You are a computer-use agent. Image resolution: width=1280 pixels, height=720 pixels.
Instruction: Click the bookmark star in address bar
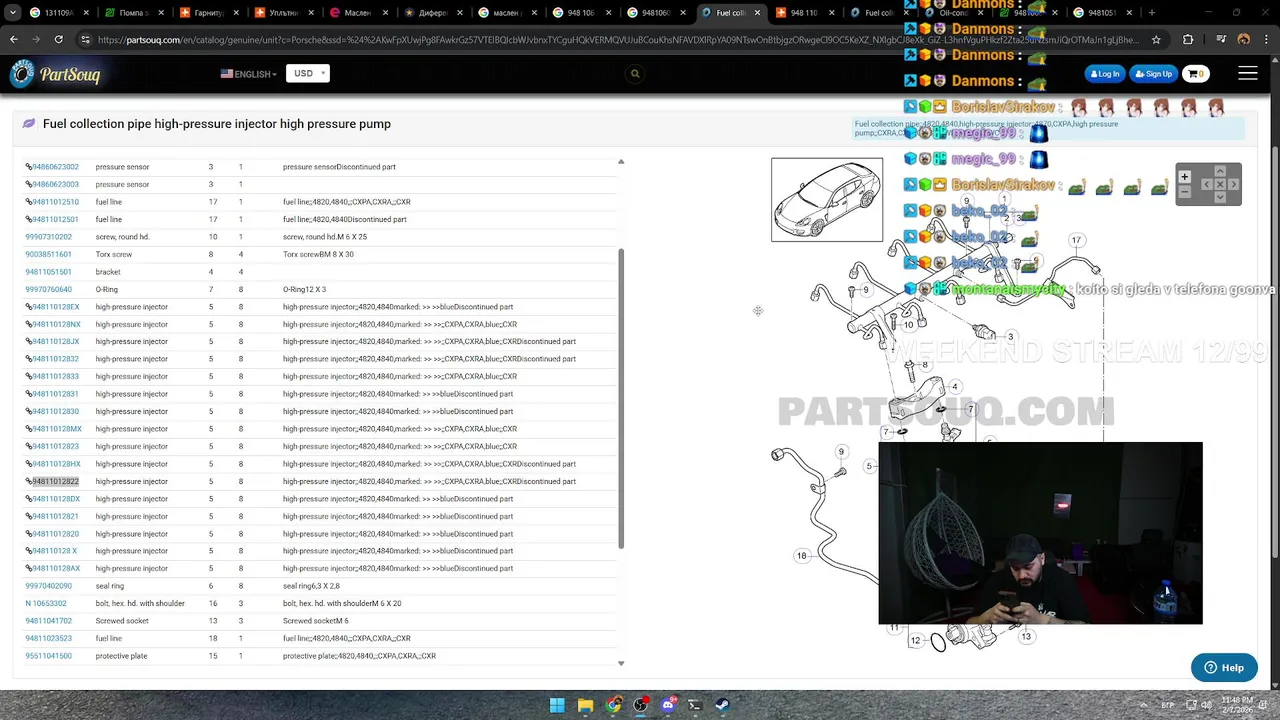[1156, 40]
